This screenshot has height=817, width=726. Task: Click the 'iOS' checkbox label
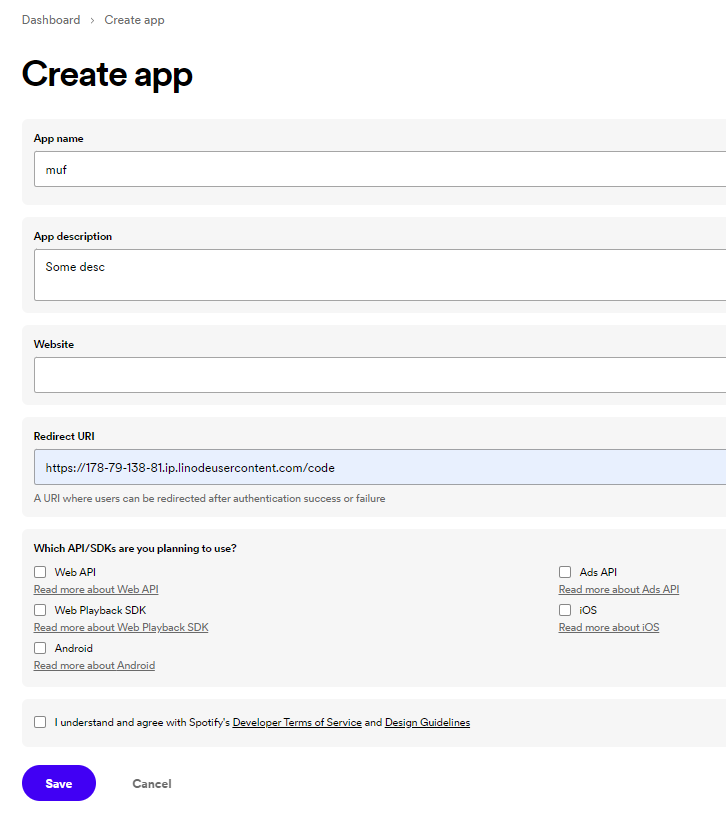[588, 610]
